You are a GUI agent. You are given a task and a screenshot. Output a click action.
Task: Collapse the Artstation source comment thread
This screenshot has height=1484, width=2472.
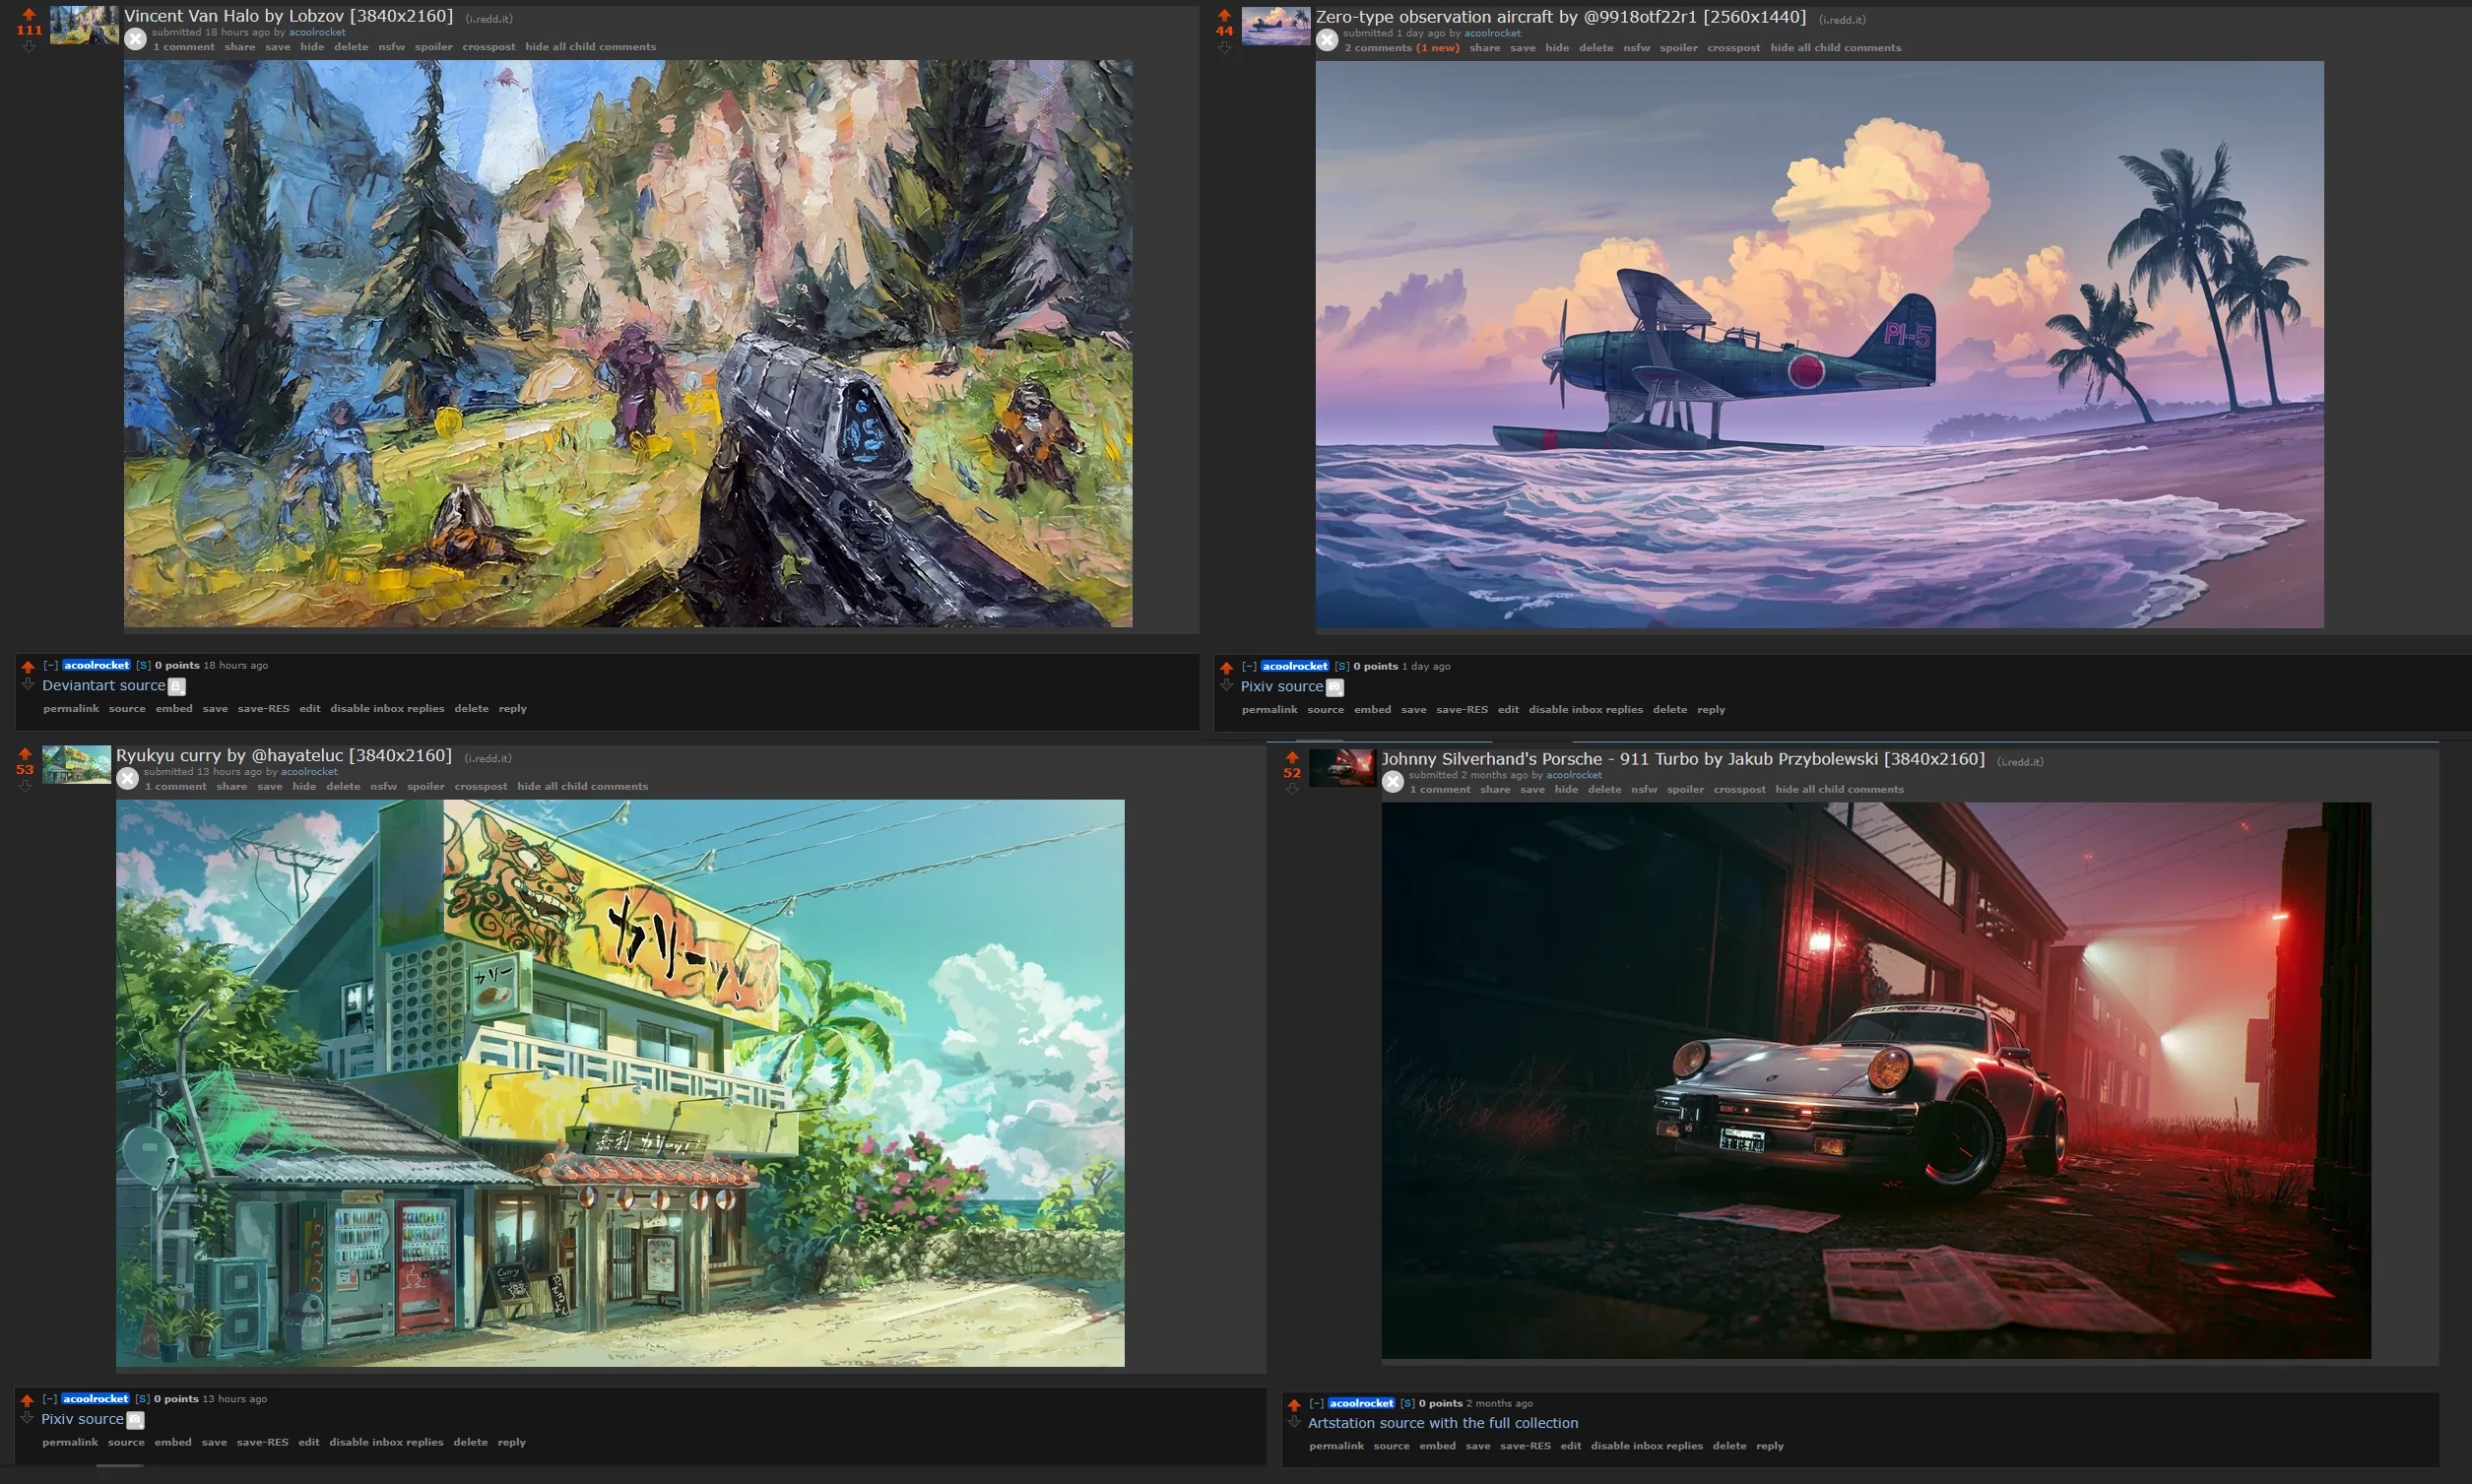point(1317,1403)
